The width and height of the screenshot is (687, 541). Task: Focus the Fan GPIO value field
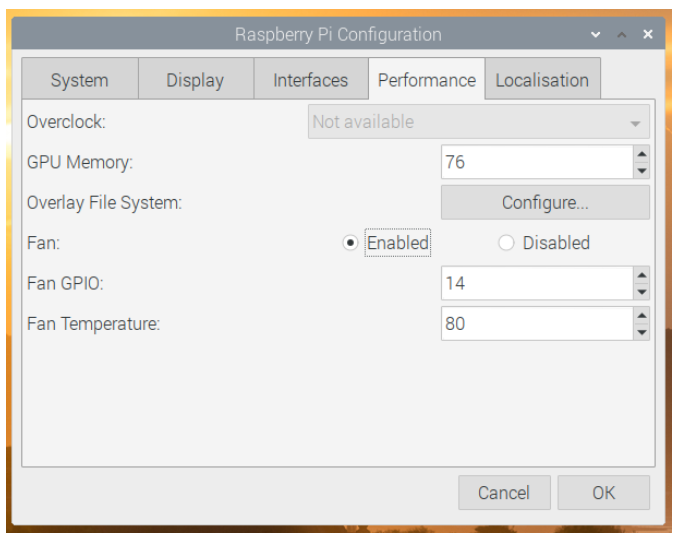click(x=536, y=283)
